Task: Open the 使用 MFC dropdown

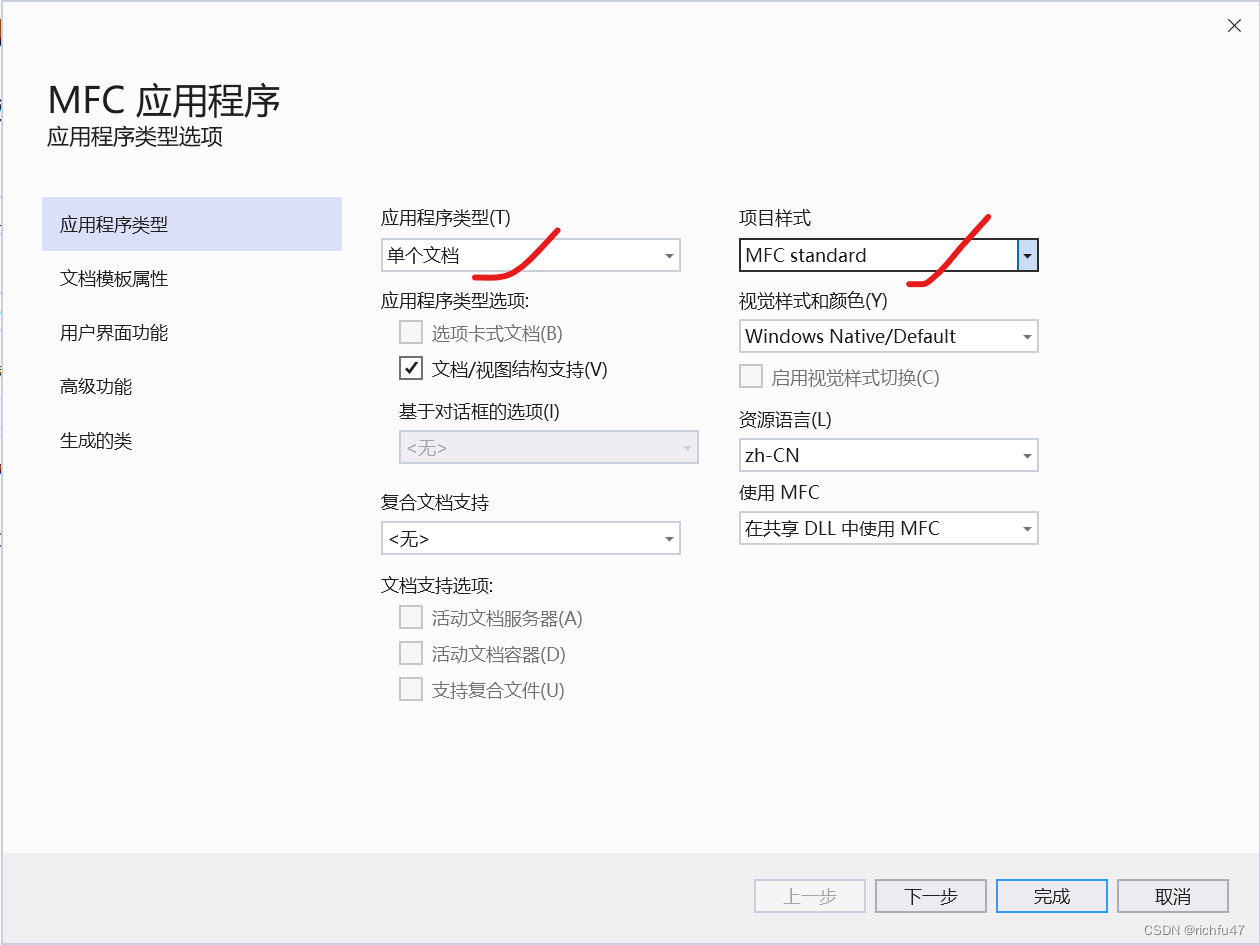Action: click(x=889, y=528)
